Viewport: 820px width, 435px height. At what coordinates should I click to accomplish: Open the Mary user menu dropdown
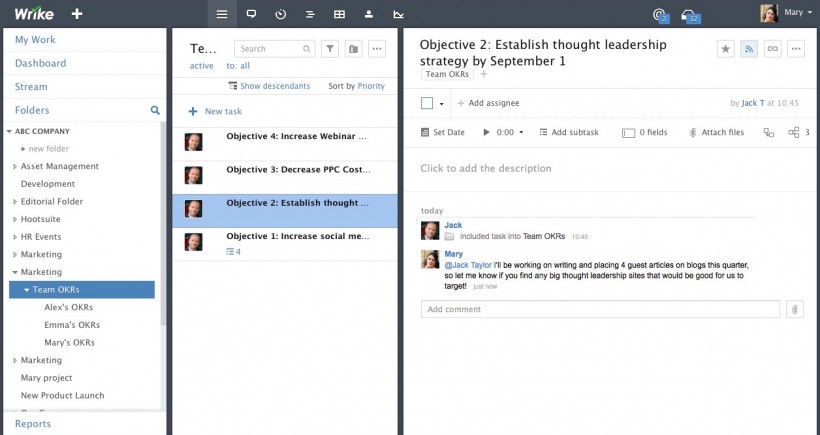pos(798,13)
